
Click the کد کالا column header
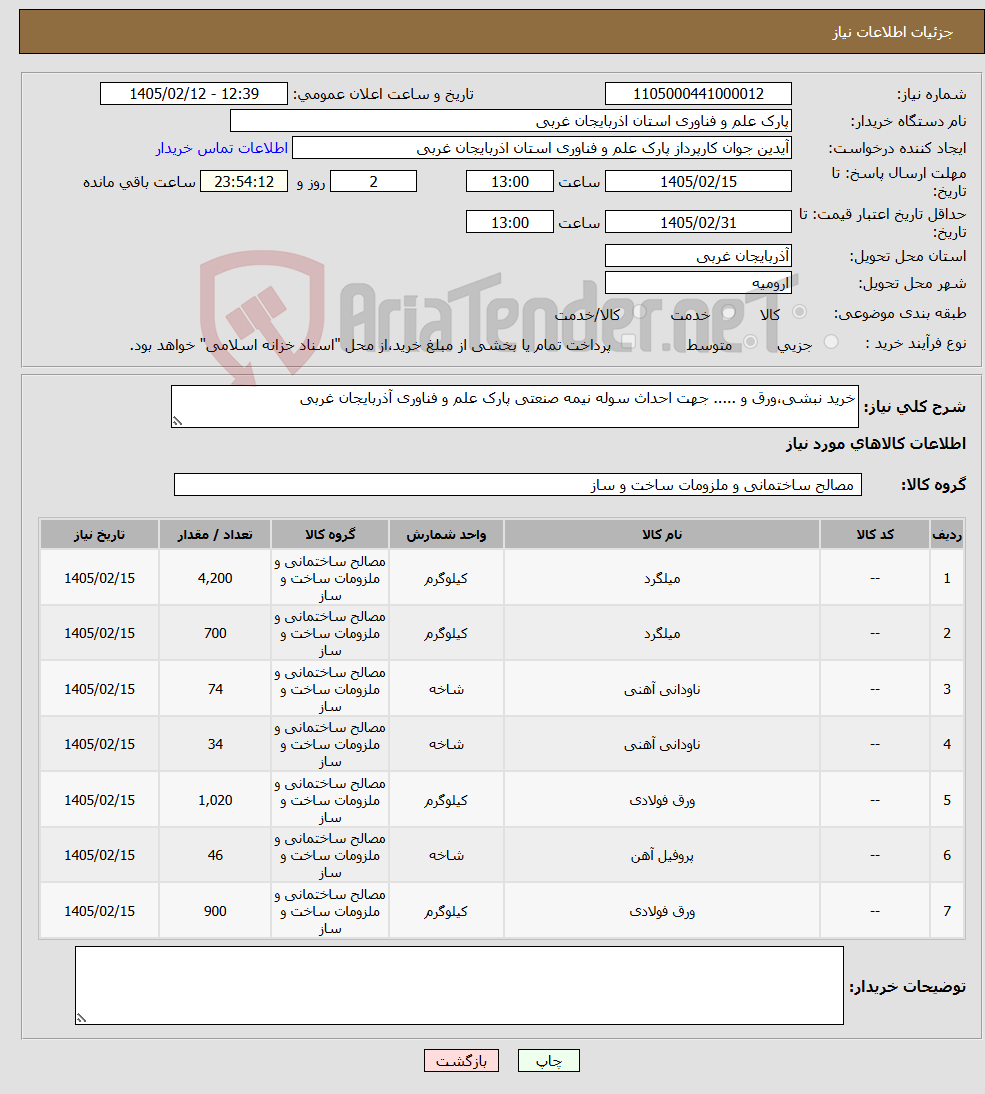point(875,534)
